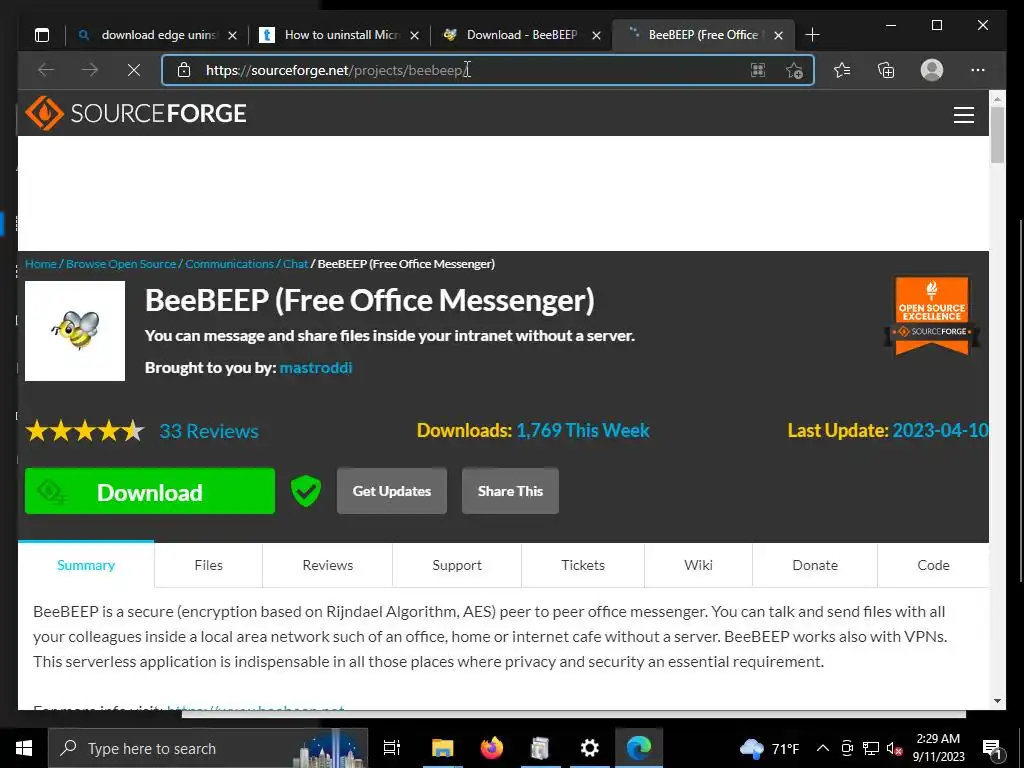Launch Firefox from taskbar
Screen dimensions: 1024x768
492,748
